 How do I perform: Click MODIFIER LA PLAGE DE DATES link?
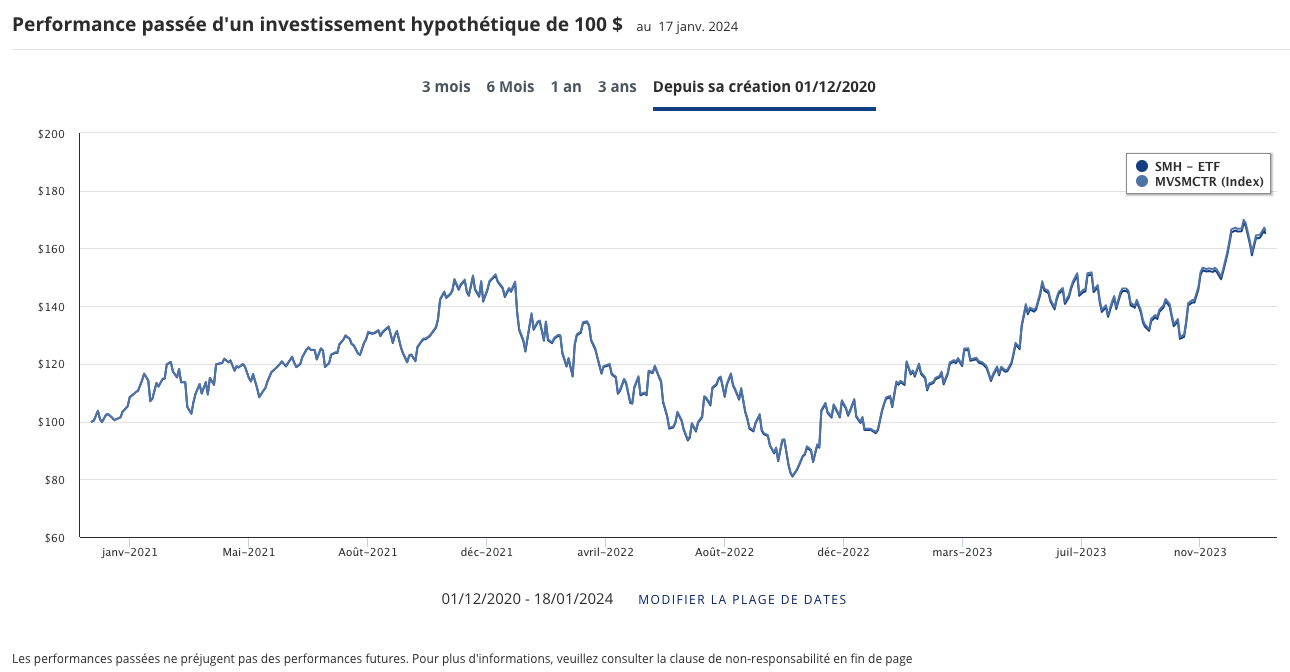pyautogui.click(x=742, y=600)
